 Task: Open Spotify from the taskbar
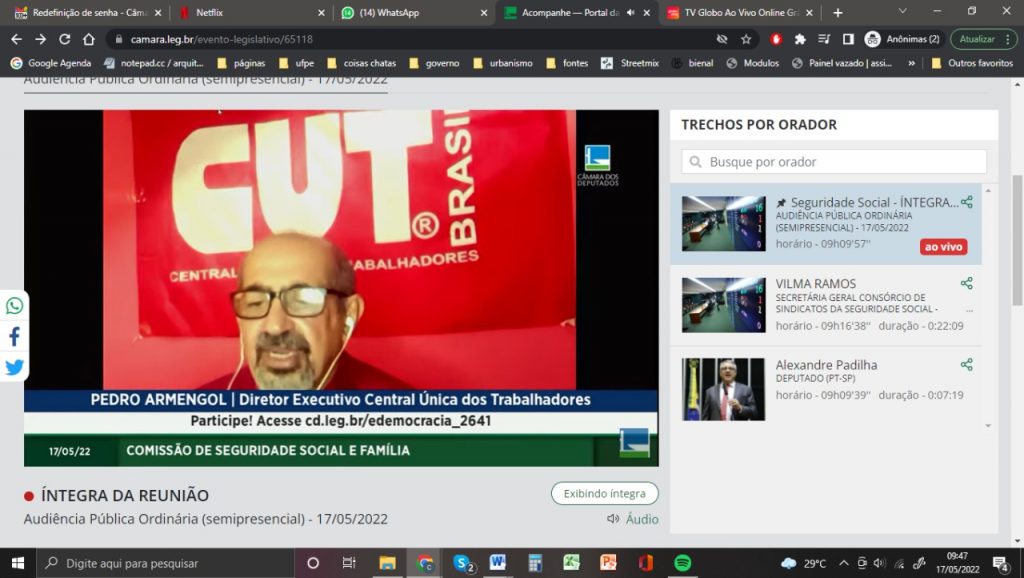tap(682, 563)
